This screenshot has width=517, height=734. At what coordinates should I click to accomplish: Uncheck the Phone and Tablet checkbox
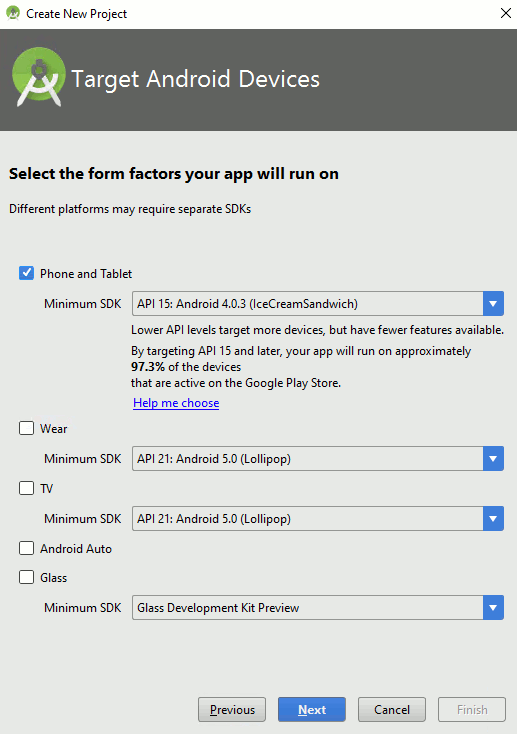(26, 273)
